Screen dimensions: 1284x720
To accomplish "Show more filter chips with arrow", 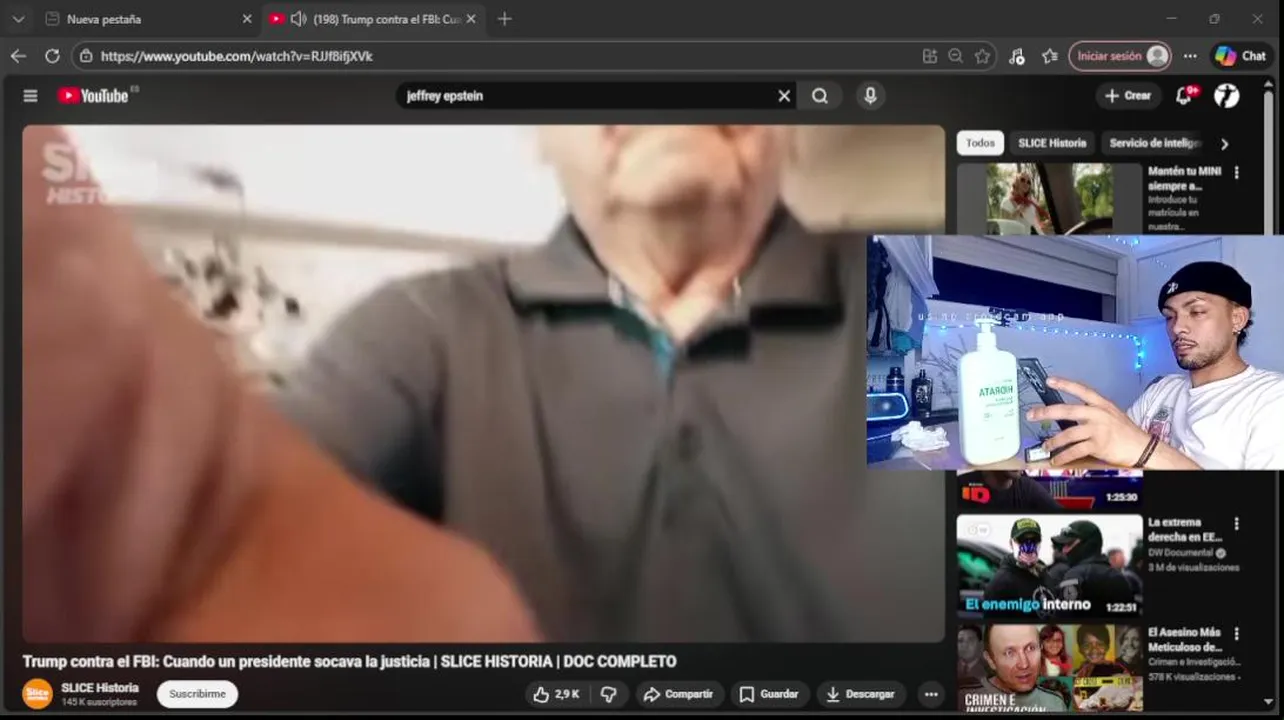I will point(1224,144).
